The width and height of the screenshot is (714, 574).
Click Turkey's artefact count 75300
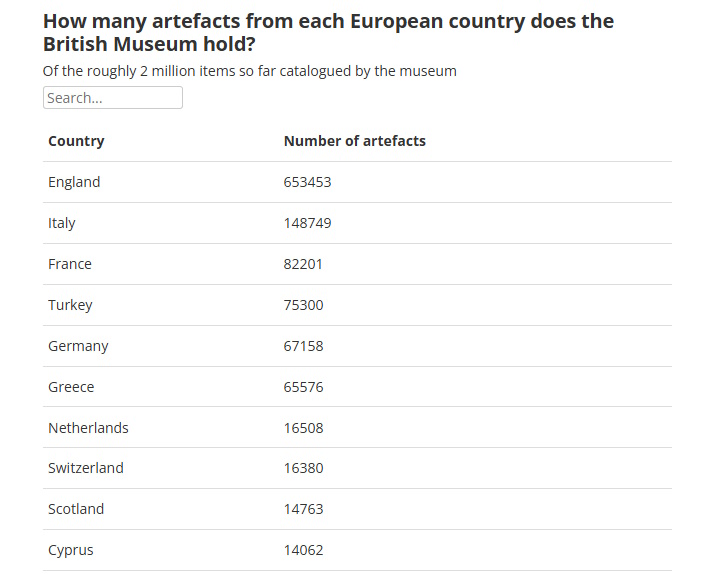pos(303,305)
